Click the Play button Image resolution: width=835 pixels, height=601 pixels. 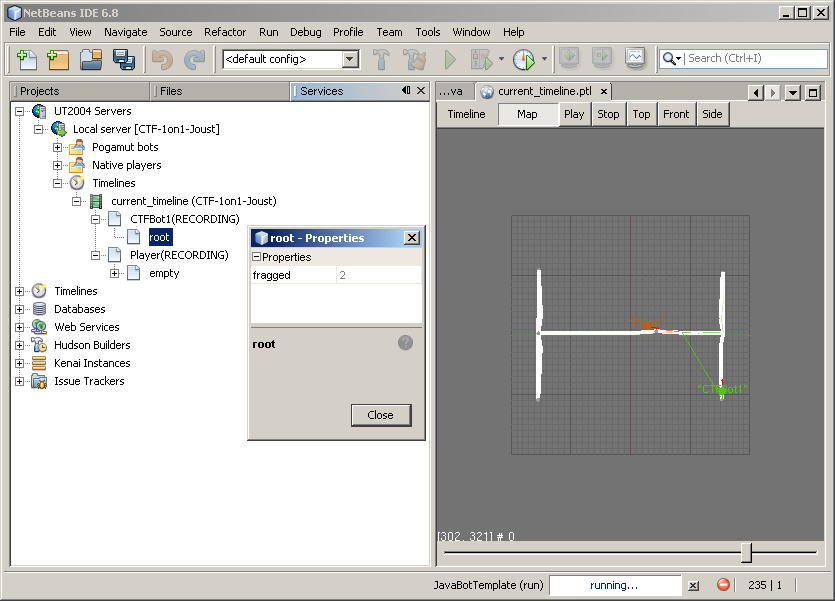click(x=574, y=114)
